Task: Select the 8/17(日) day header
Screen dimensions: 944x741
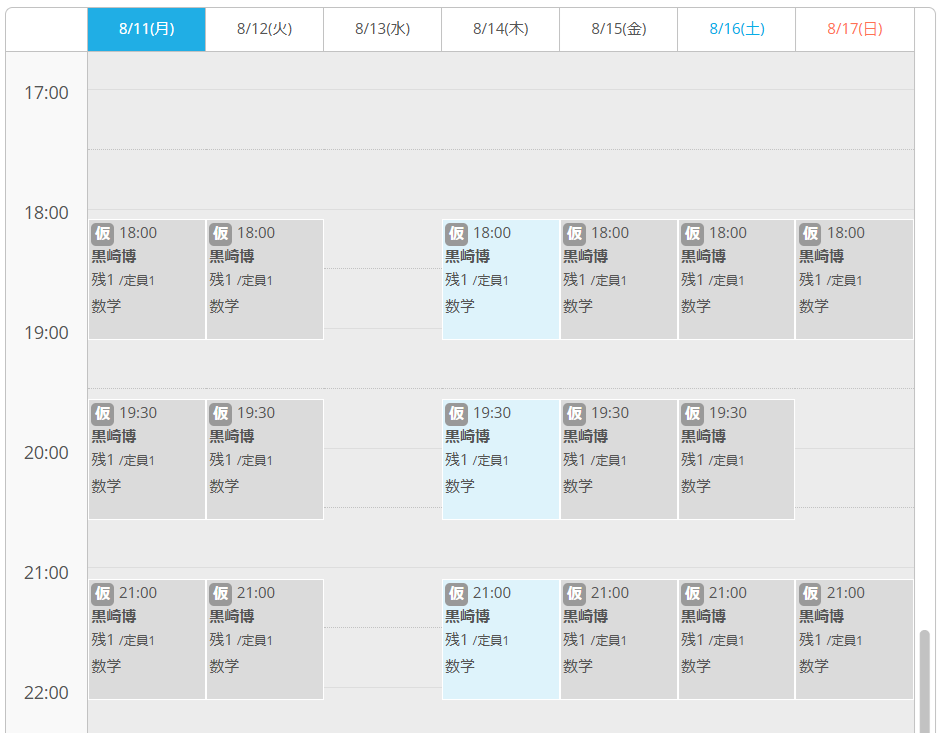Action: pos(854,29)
